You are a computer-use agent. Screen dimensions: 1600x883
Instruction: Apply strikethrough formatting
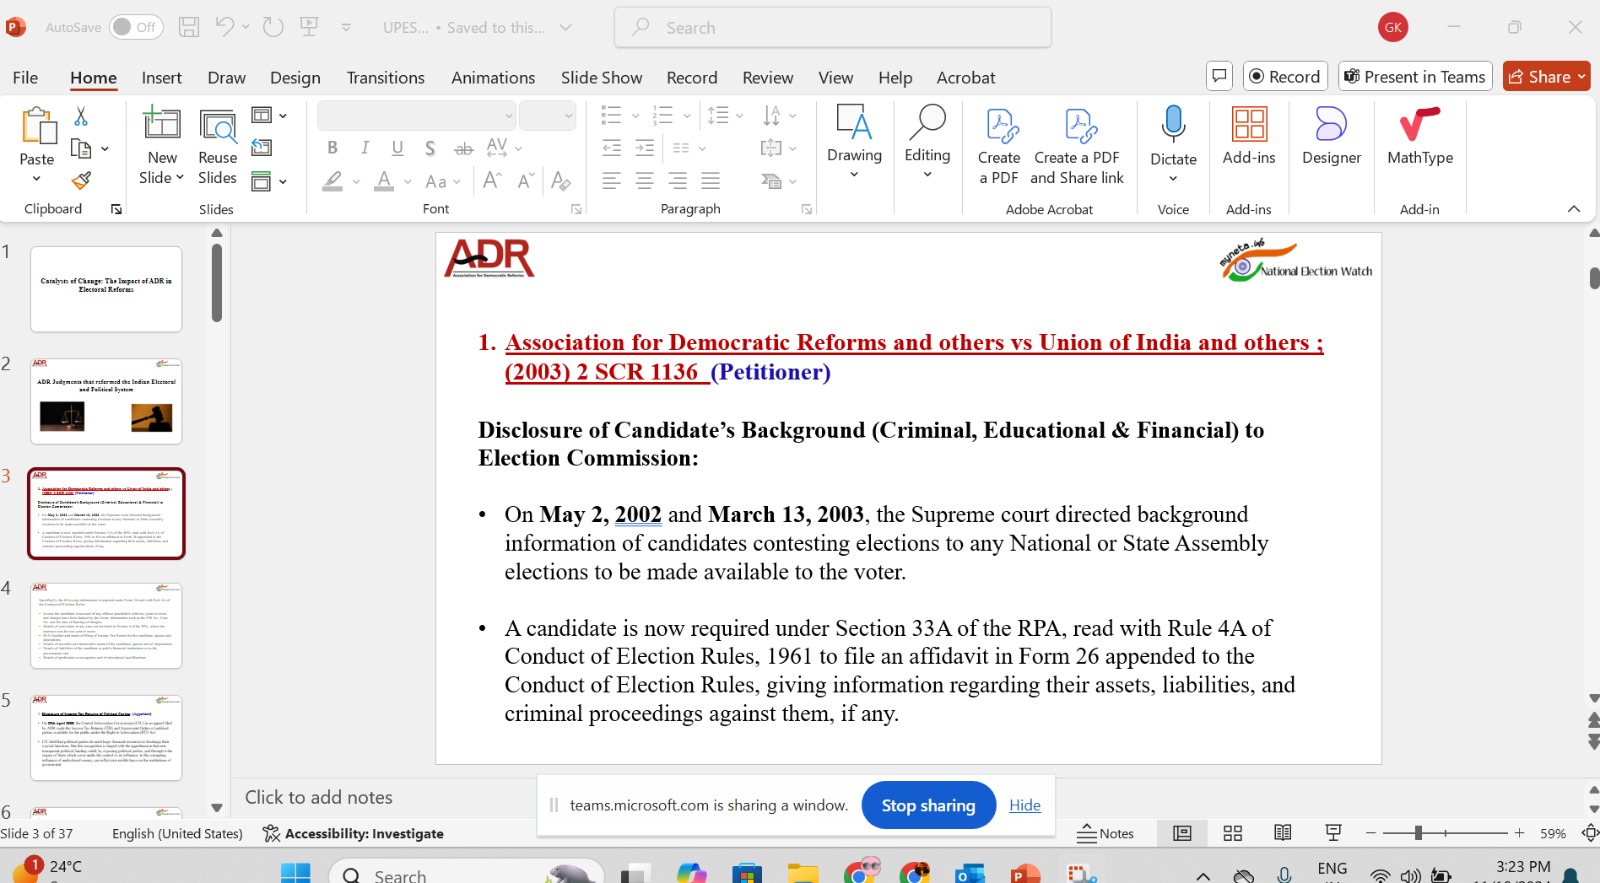[x=464, y=148]
